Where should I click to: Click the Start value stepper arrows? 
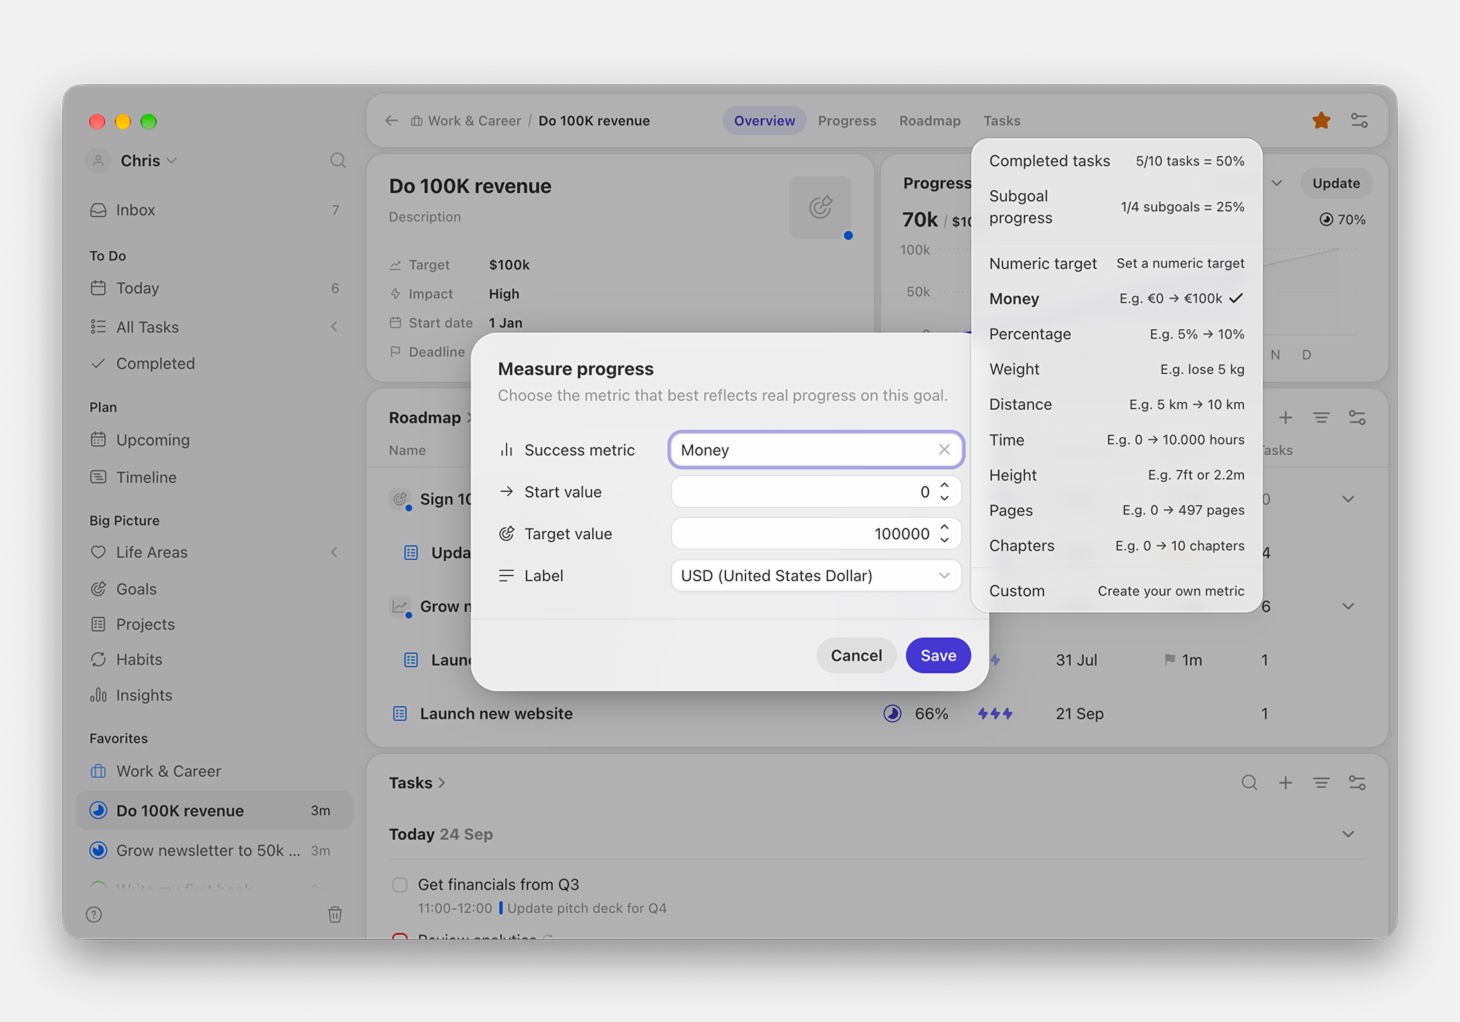point(944,492)
